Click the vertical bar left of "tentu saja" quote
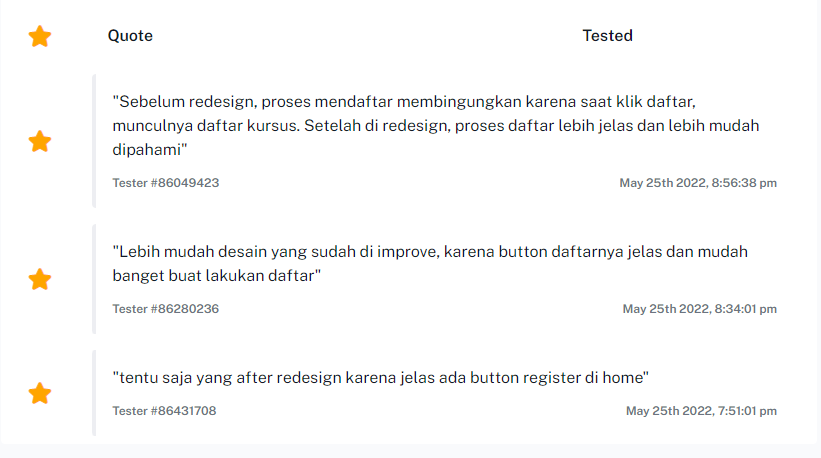 [94, 393]
